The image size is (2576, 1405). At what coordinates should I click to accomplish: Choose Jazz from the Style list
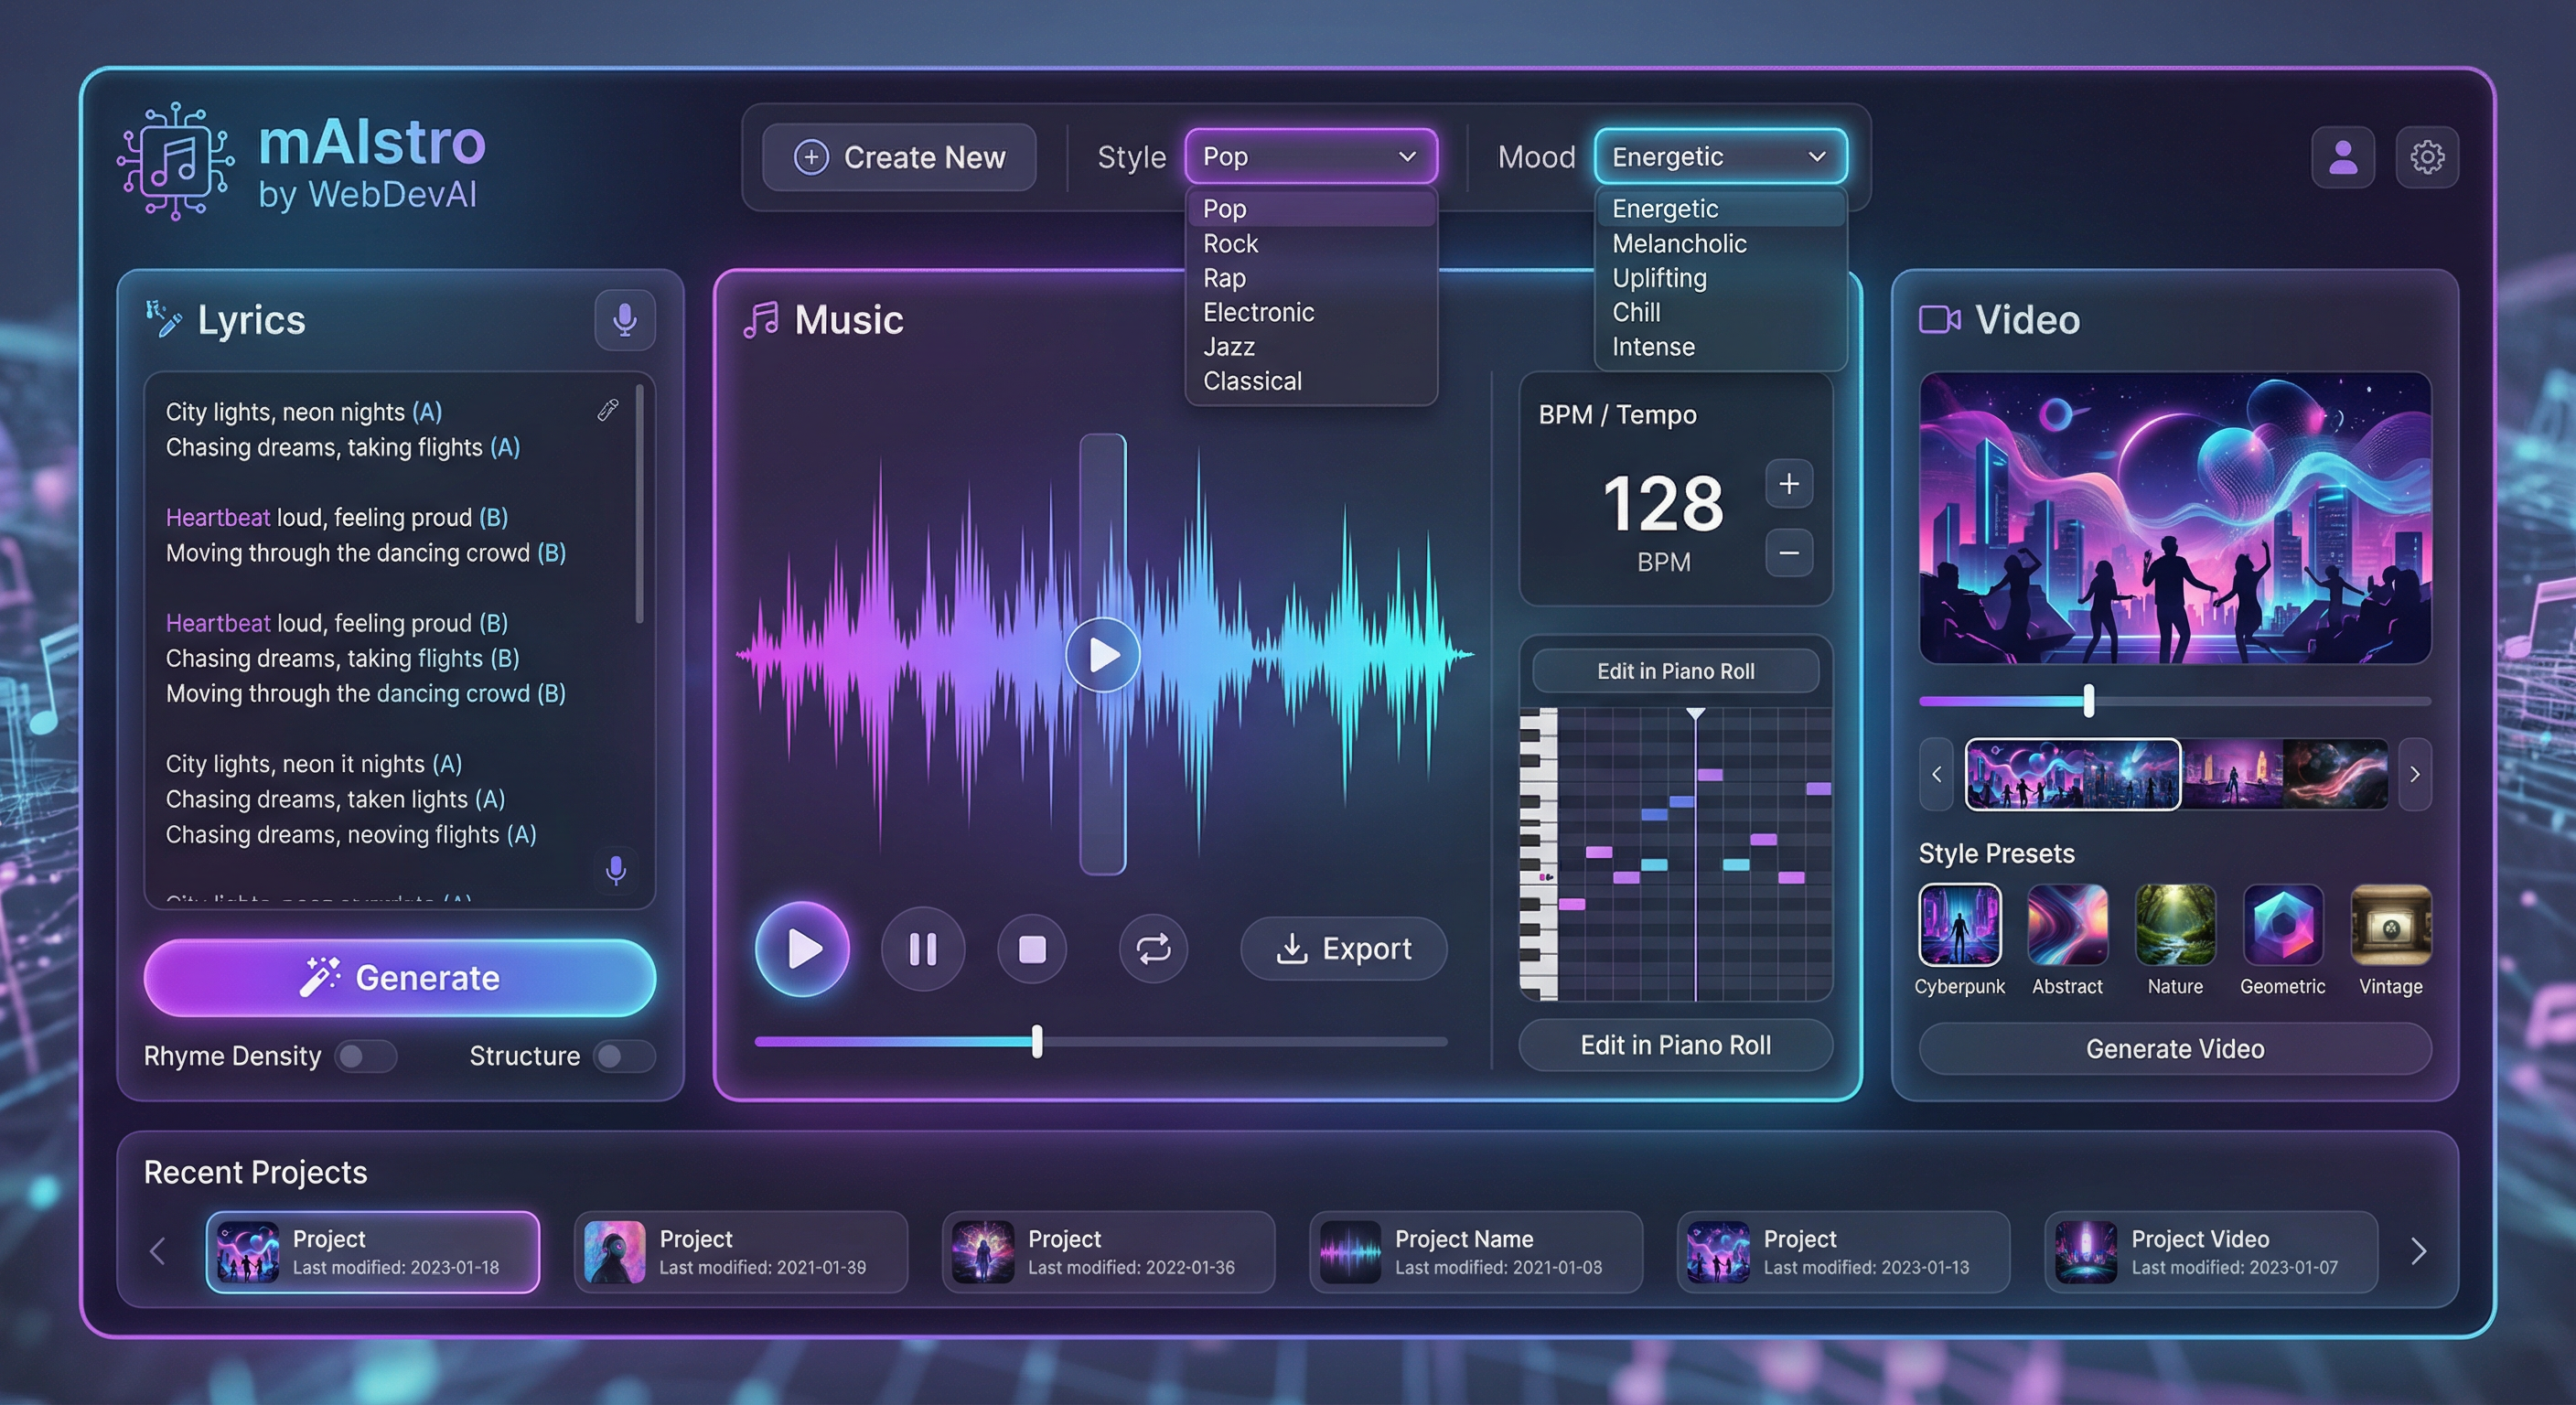coord(1311,347)
